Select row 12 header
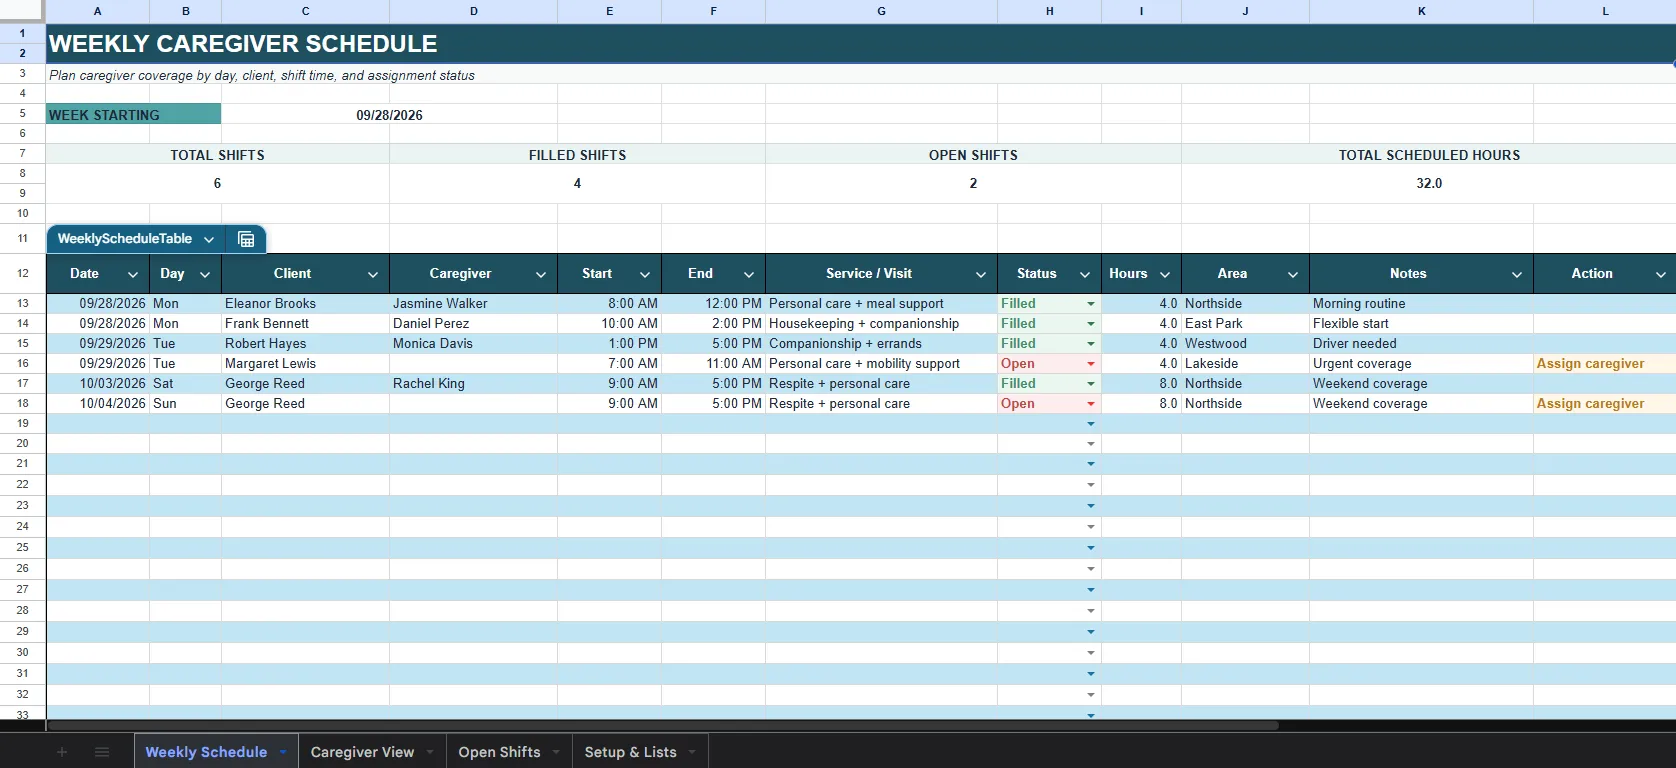1676x768 pixels. tap(22, 273)
